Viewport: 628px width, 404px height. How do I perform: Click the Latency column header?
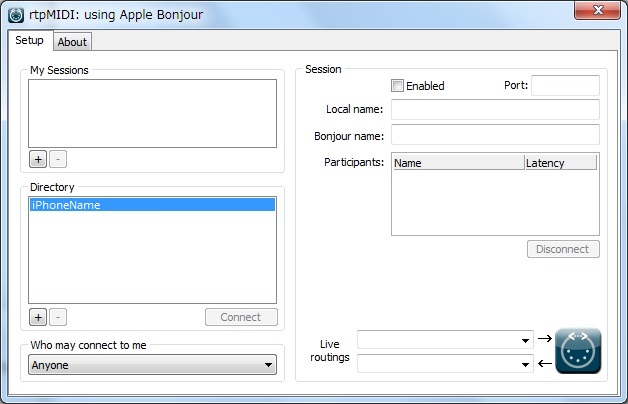coord(561,163)
